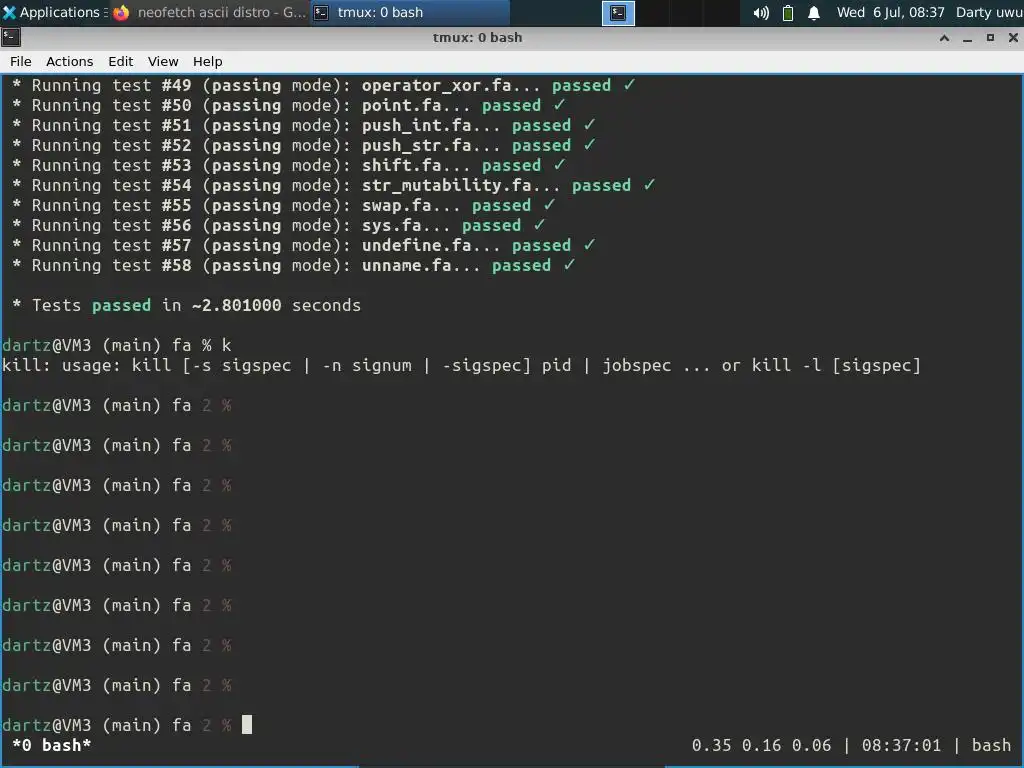This screenshot has height=768, width=1024.
Task: Click the point.fa test line
Action: tap(289, 105)
